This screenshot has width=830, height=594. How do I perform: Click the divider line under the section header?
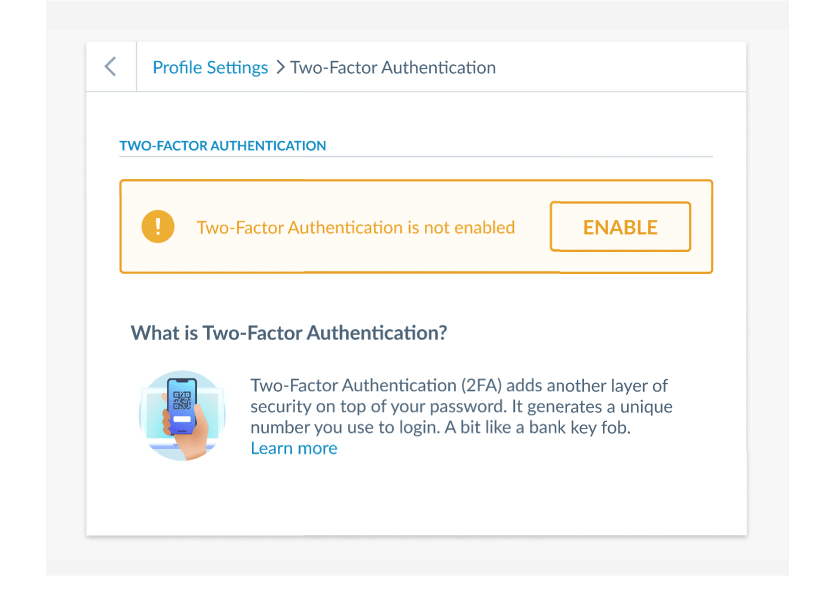coord(416,157)
